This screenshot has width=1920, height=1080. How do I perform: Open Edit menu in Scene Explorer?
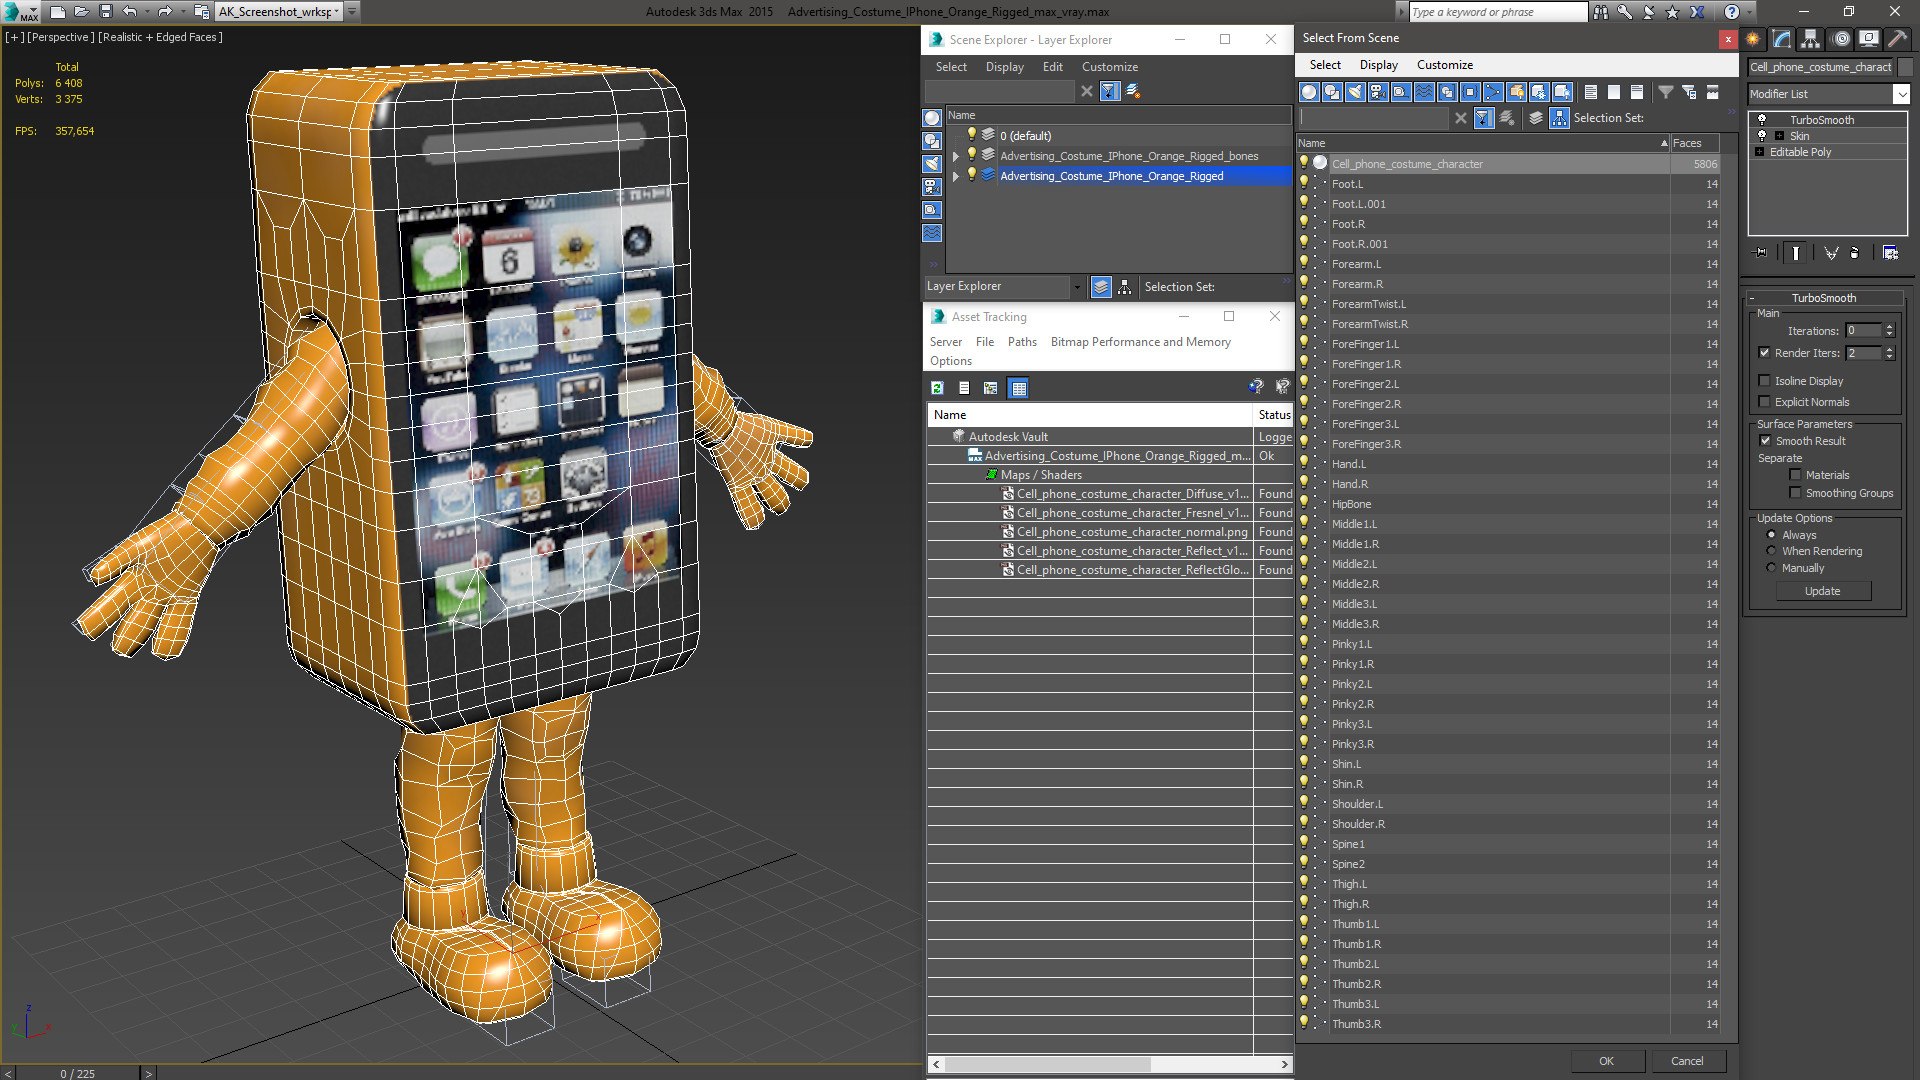click(x=1052, y=67)
